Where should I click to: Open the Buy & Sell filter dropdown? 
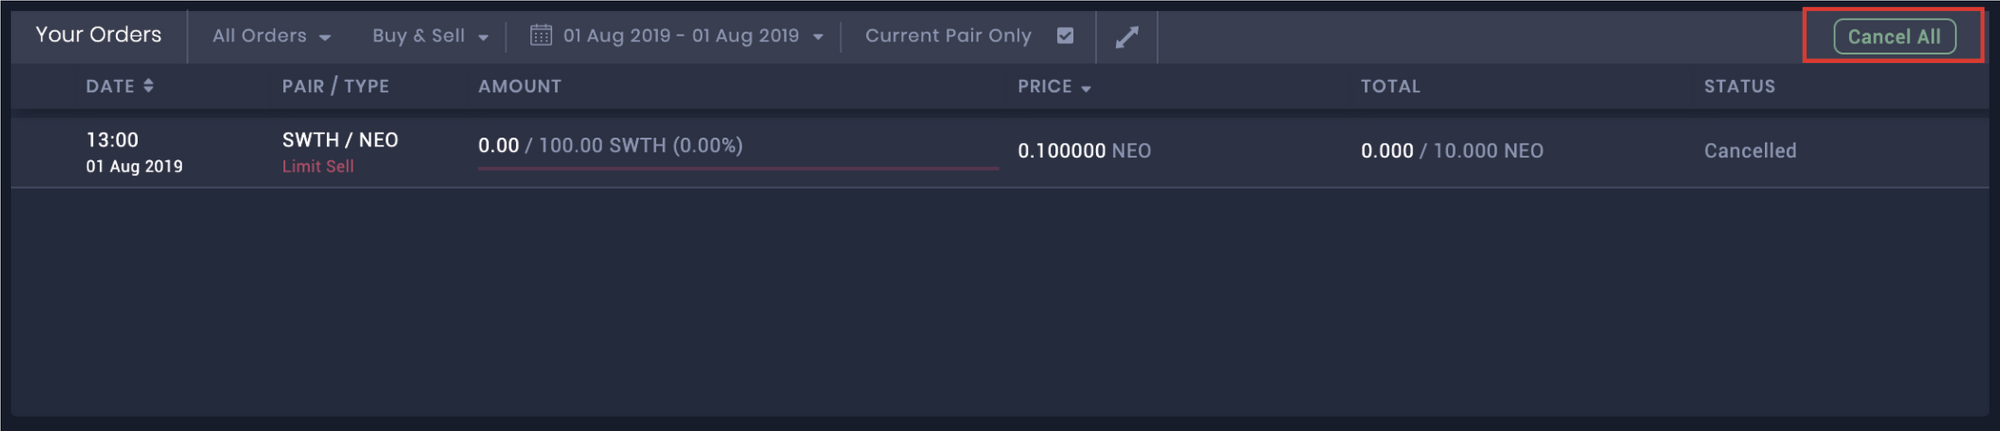click(x=430, y=36)
